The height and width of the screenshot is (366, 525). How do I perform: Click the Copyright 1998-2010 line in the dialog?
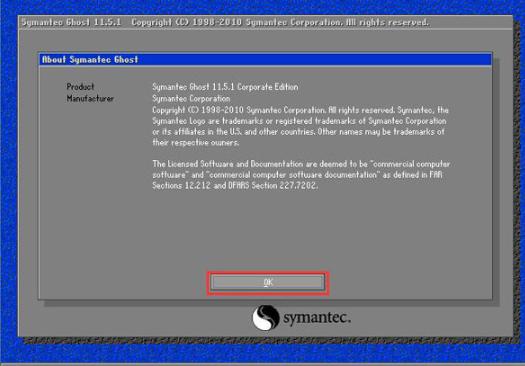point(300,110)
